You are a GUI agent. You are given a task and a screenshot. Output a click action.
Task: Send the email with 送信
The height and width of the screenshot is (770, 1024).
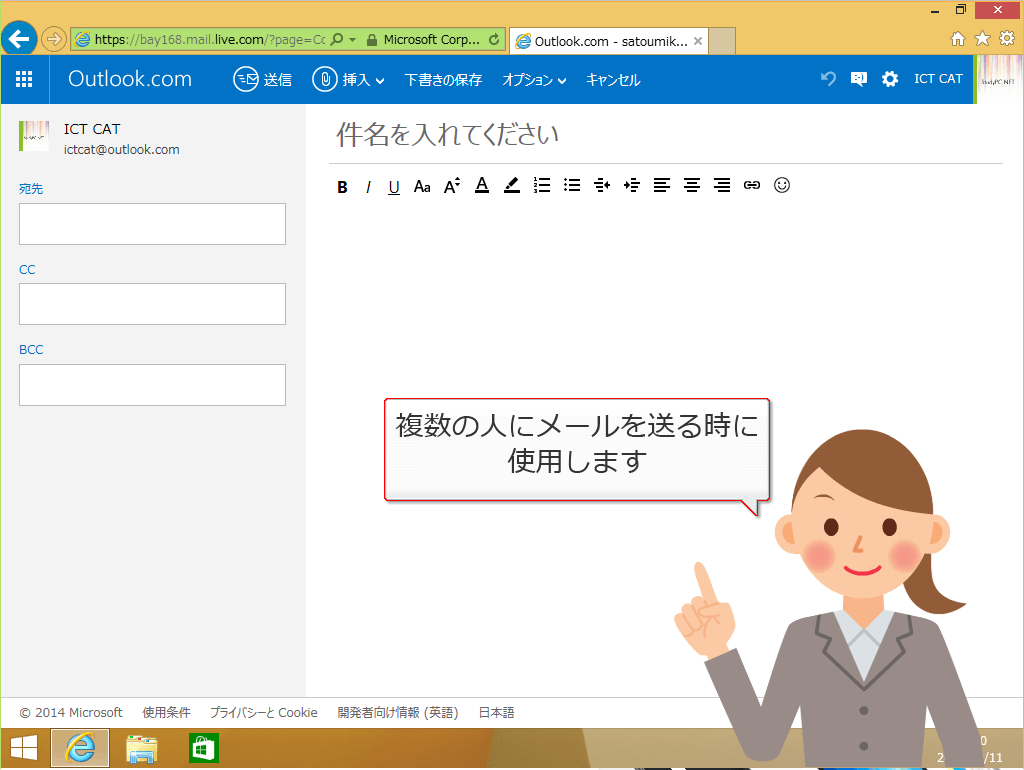coord(263,78)
